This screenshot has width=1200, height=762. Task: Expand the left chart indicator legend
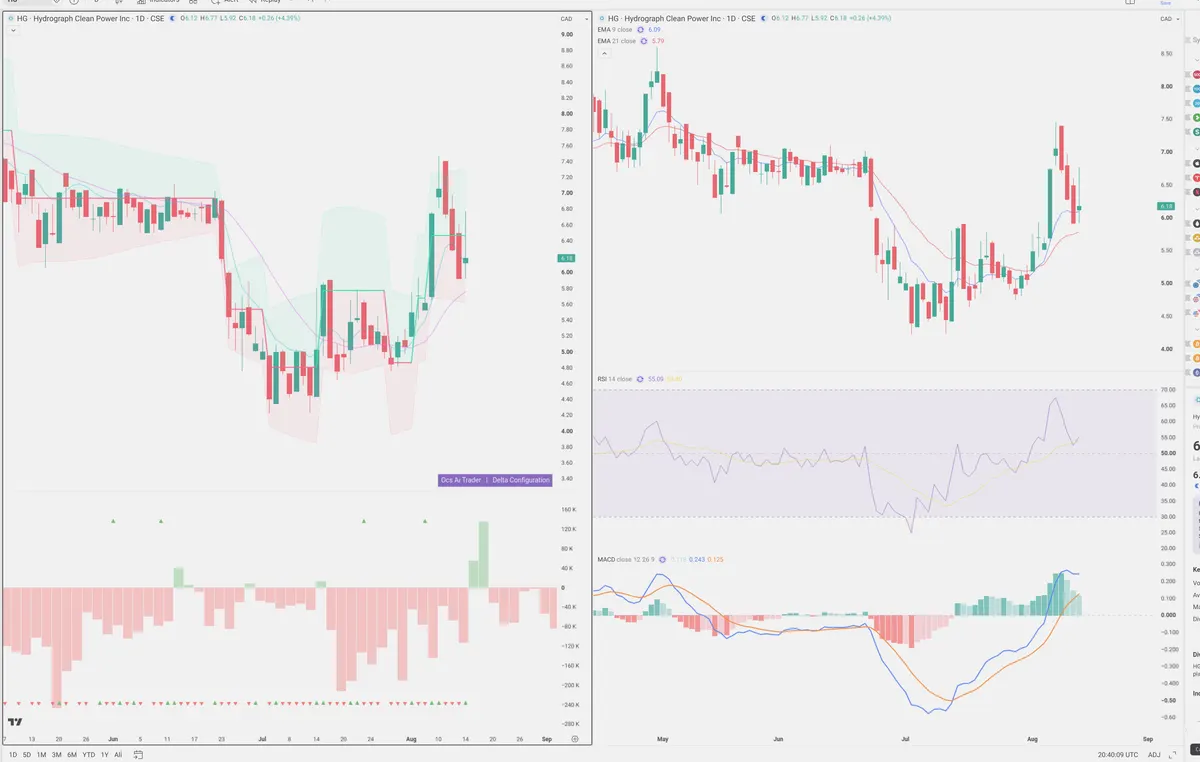[12, 30]
